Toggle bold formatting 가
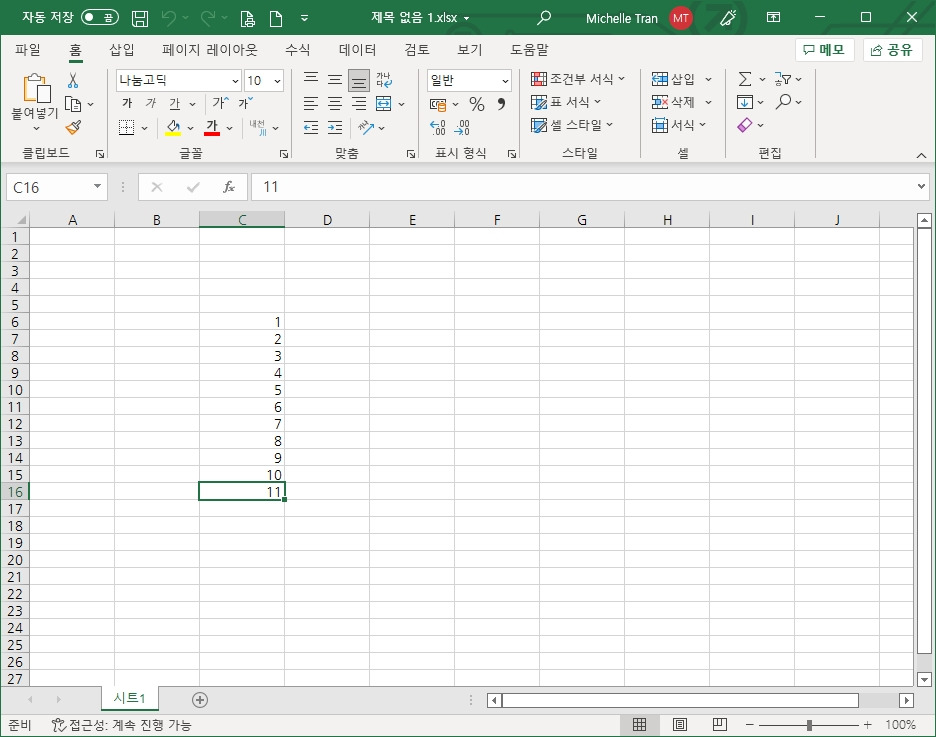 tap(127, 103)
